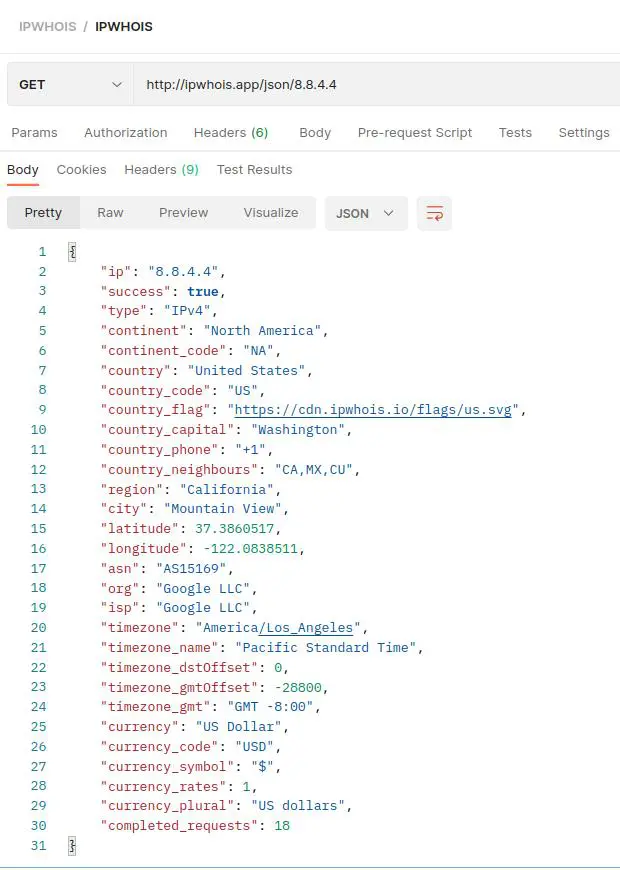Open the country flag us.svg link
The height and width of the screenshot is (870, 620).
tap(375, 410)
